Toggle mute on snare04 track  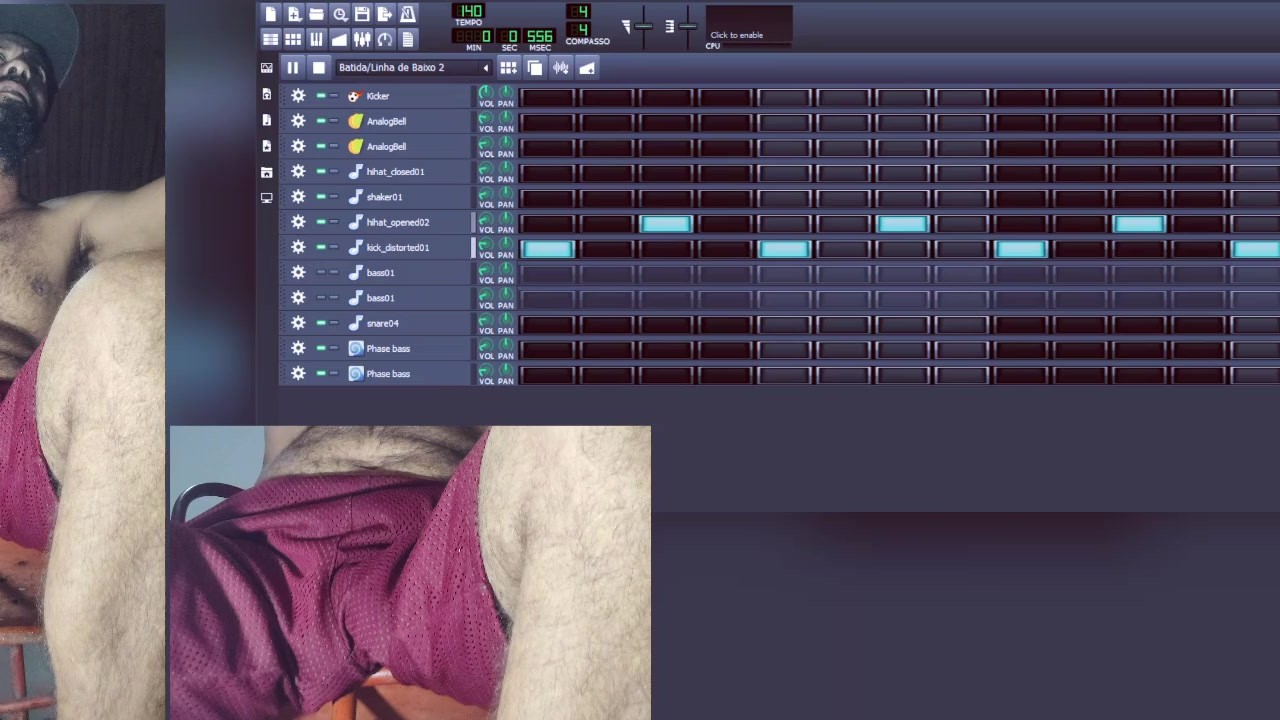(321, 323)
